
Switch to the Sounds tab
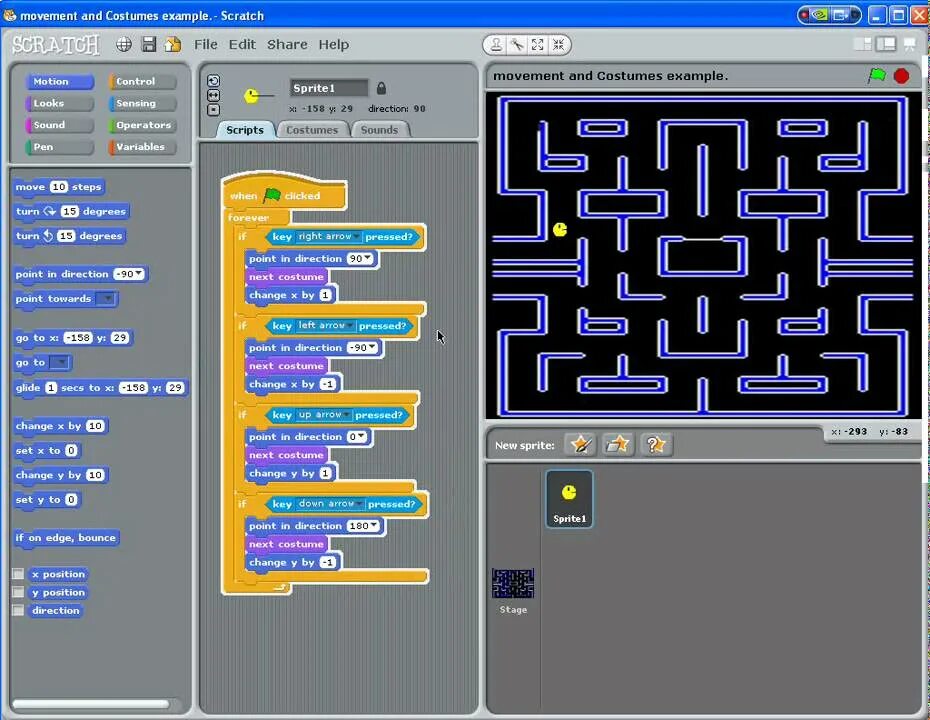point(380,130)
